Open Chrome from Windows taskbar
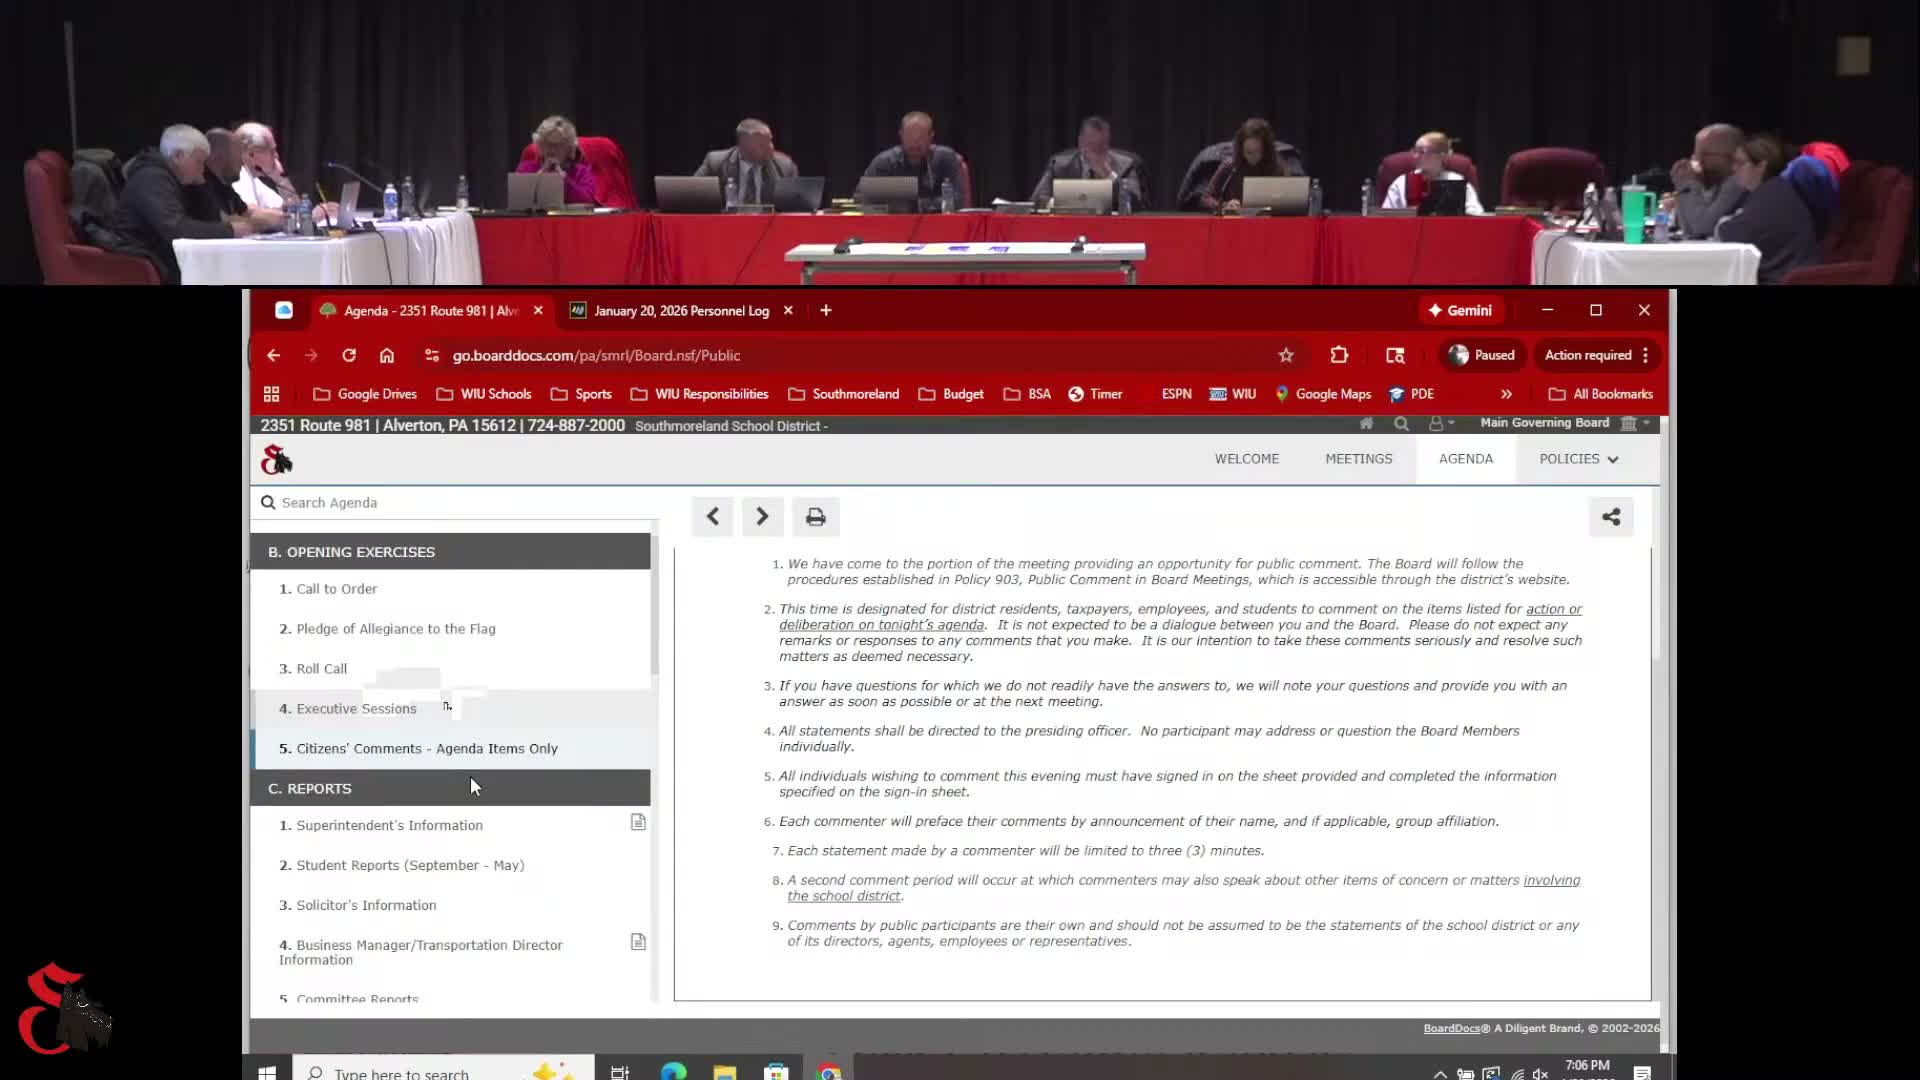The width and height of the screenshot is (1920, 1080). point(828,1072)
